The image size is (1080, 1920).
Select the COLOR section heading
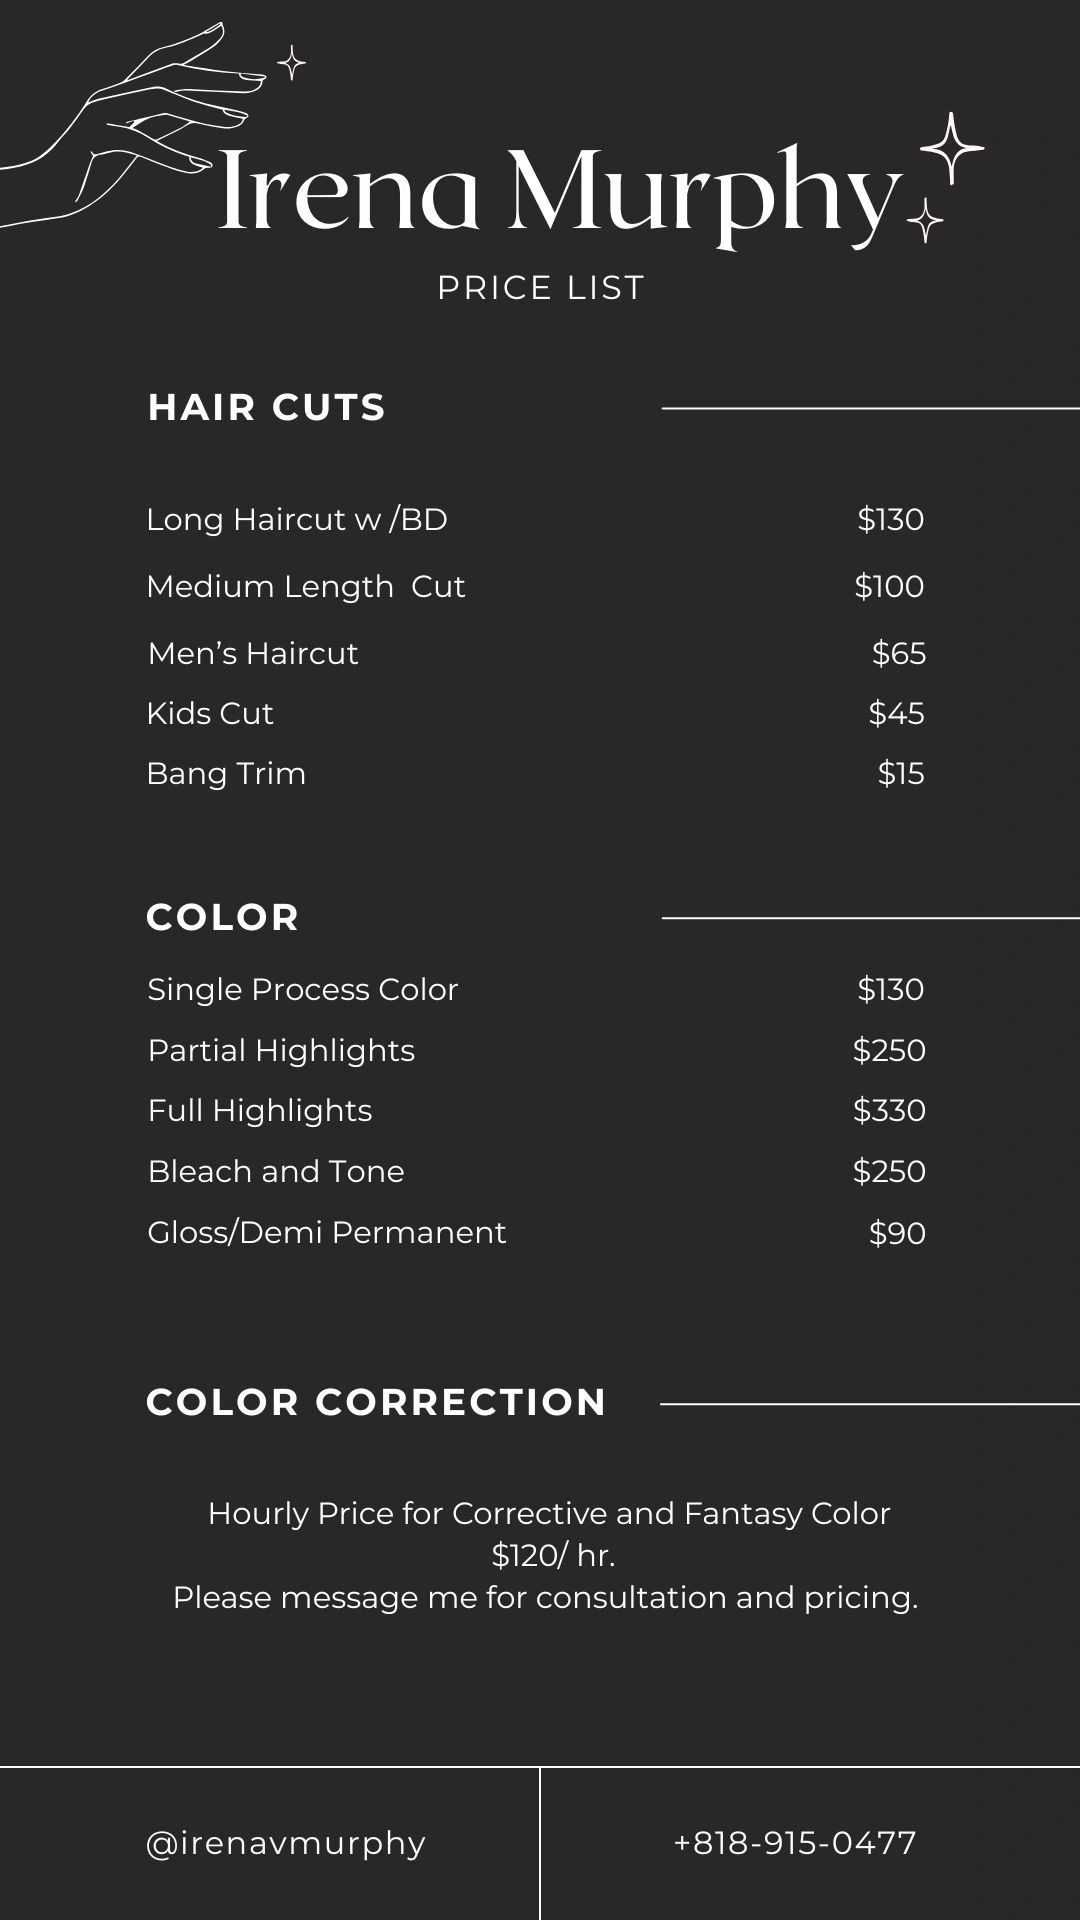click(x=223, y=917)
